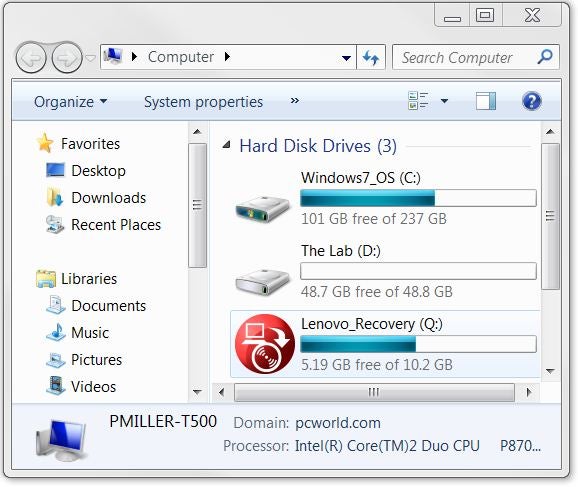Open Recent Places in Favorites
This screenshot has width=578, height=487.
pyautogui.click(x=116, y=225)
